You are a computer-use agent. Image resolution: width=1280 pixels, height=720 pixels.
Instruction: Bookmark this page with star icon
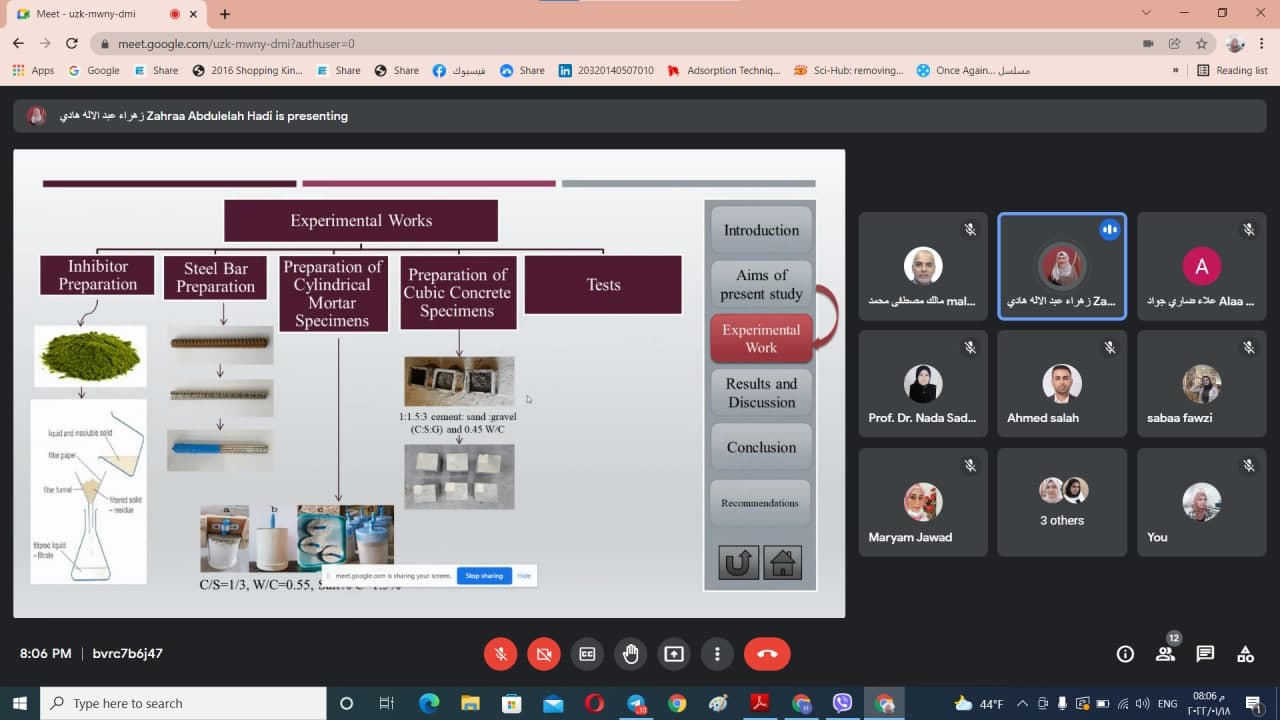pyautogui.click(x=1201, y=44)
